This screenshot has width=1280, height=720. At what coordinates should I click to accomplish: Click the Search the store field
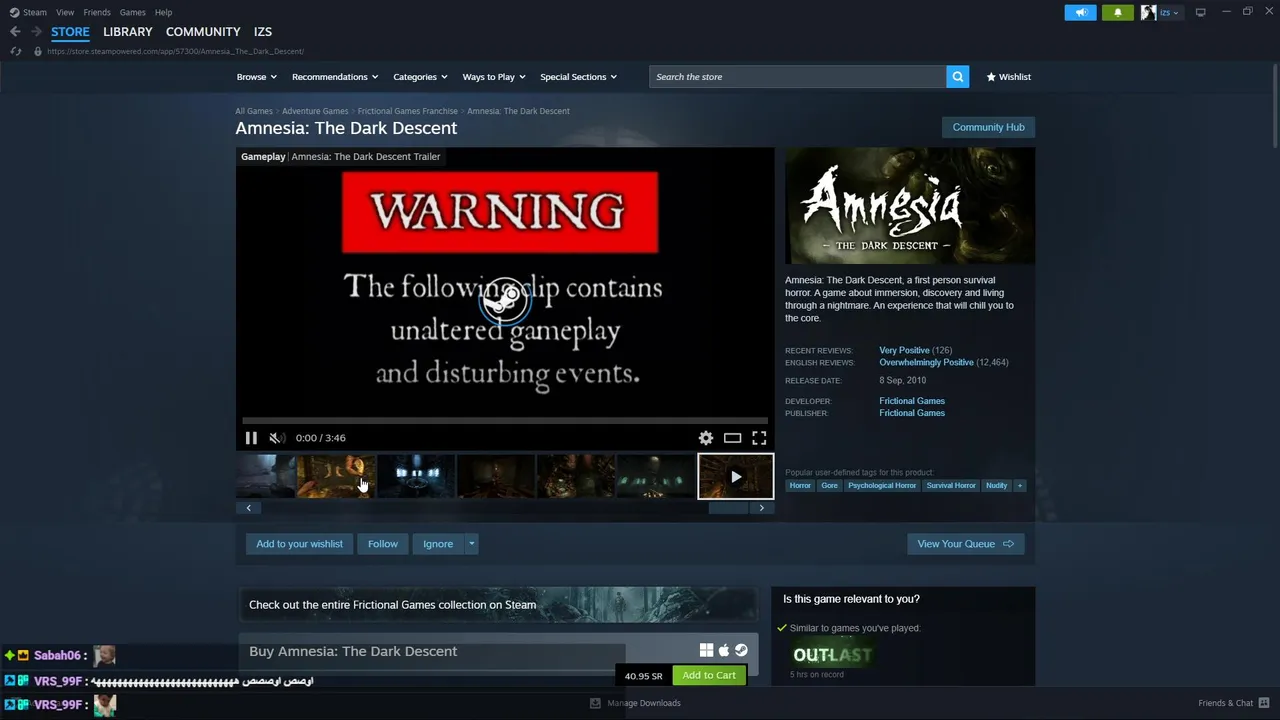pos(798,77)
